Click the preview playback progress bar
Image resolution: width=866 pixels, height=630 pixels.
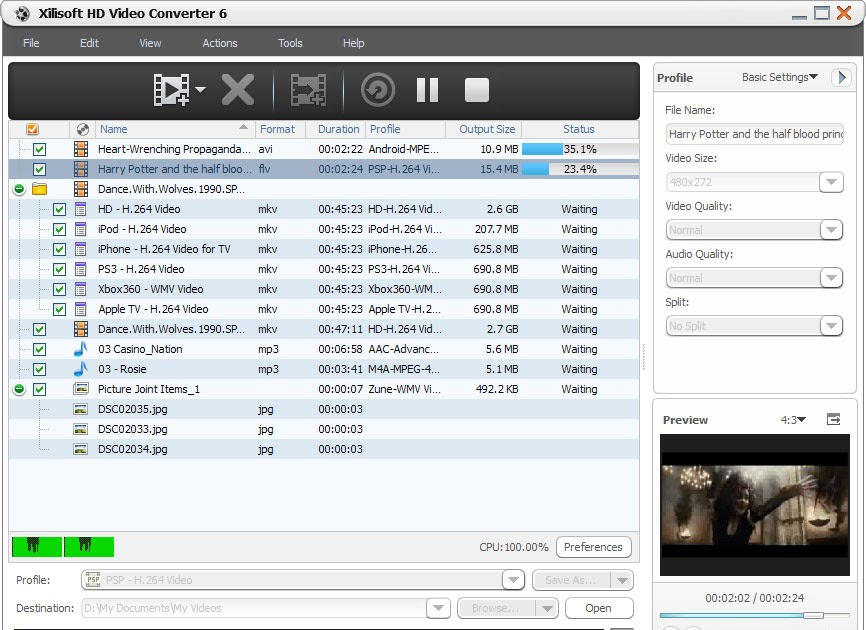pos(750,613)
